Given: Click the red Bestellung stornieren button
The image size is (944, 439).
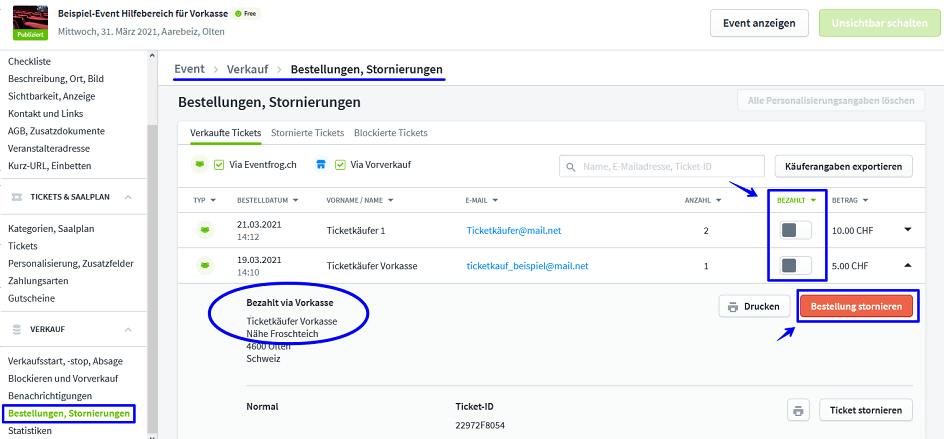Looking at the screenshot, I should tap(855, 306).
